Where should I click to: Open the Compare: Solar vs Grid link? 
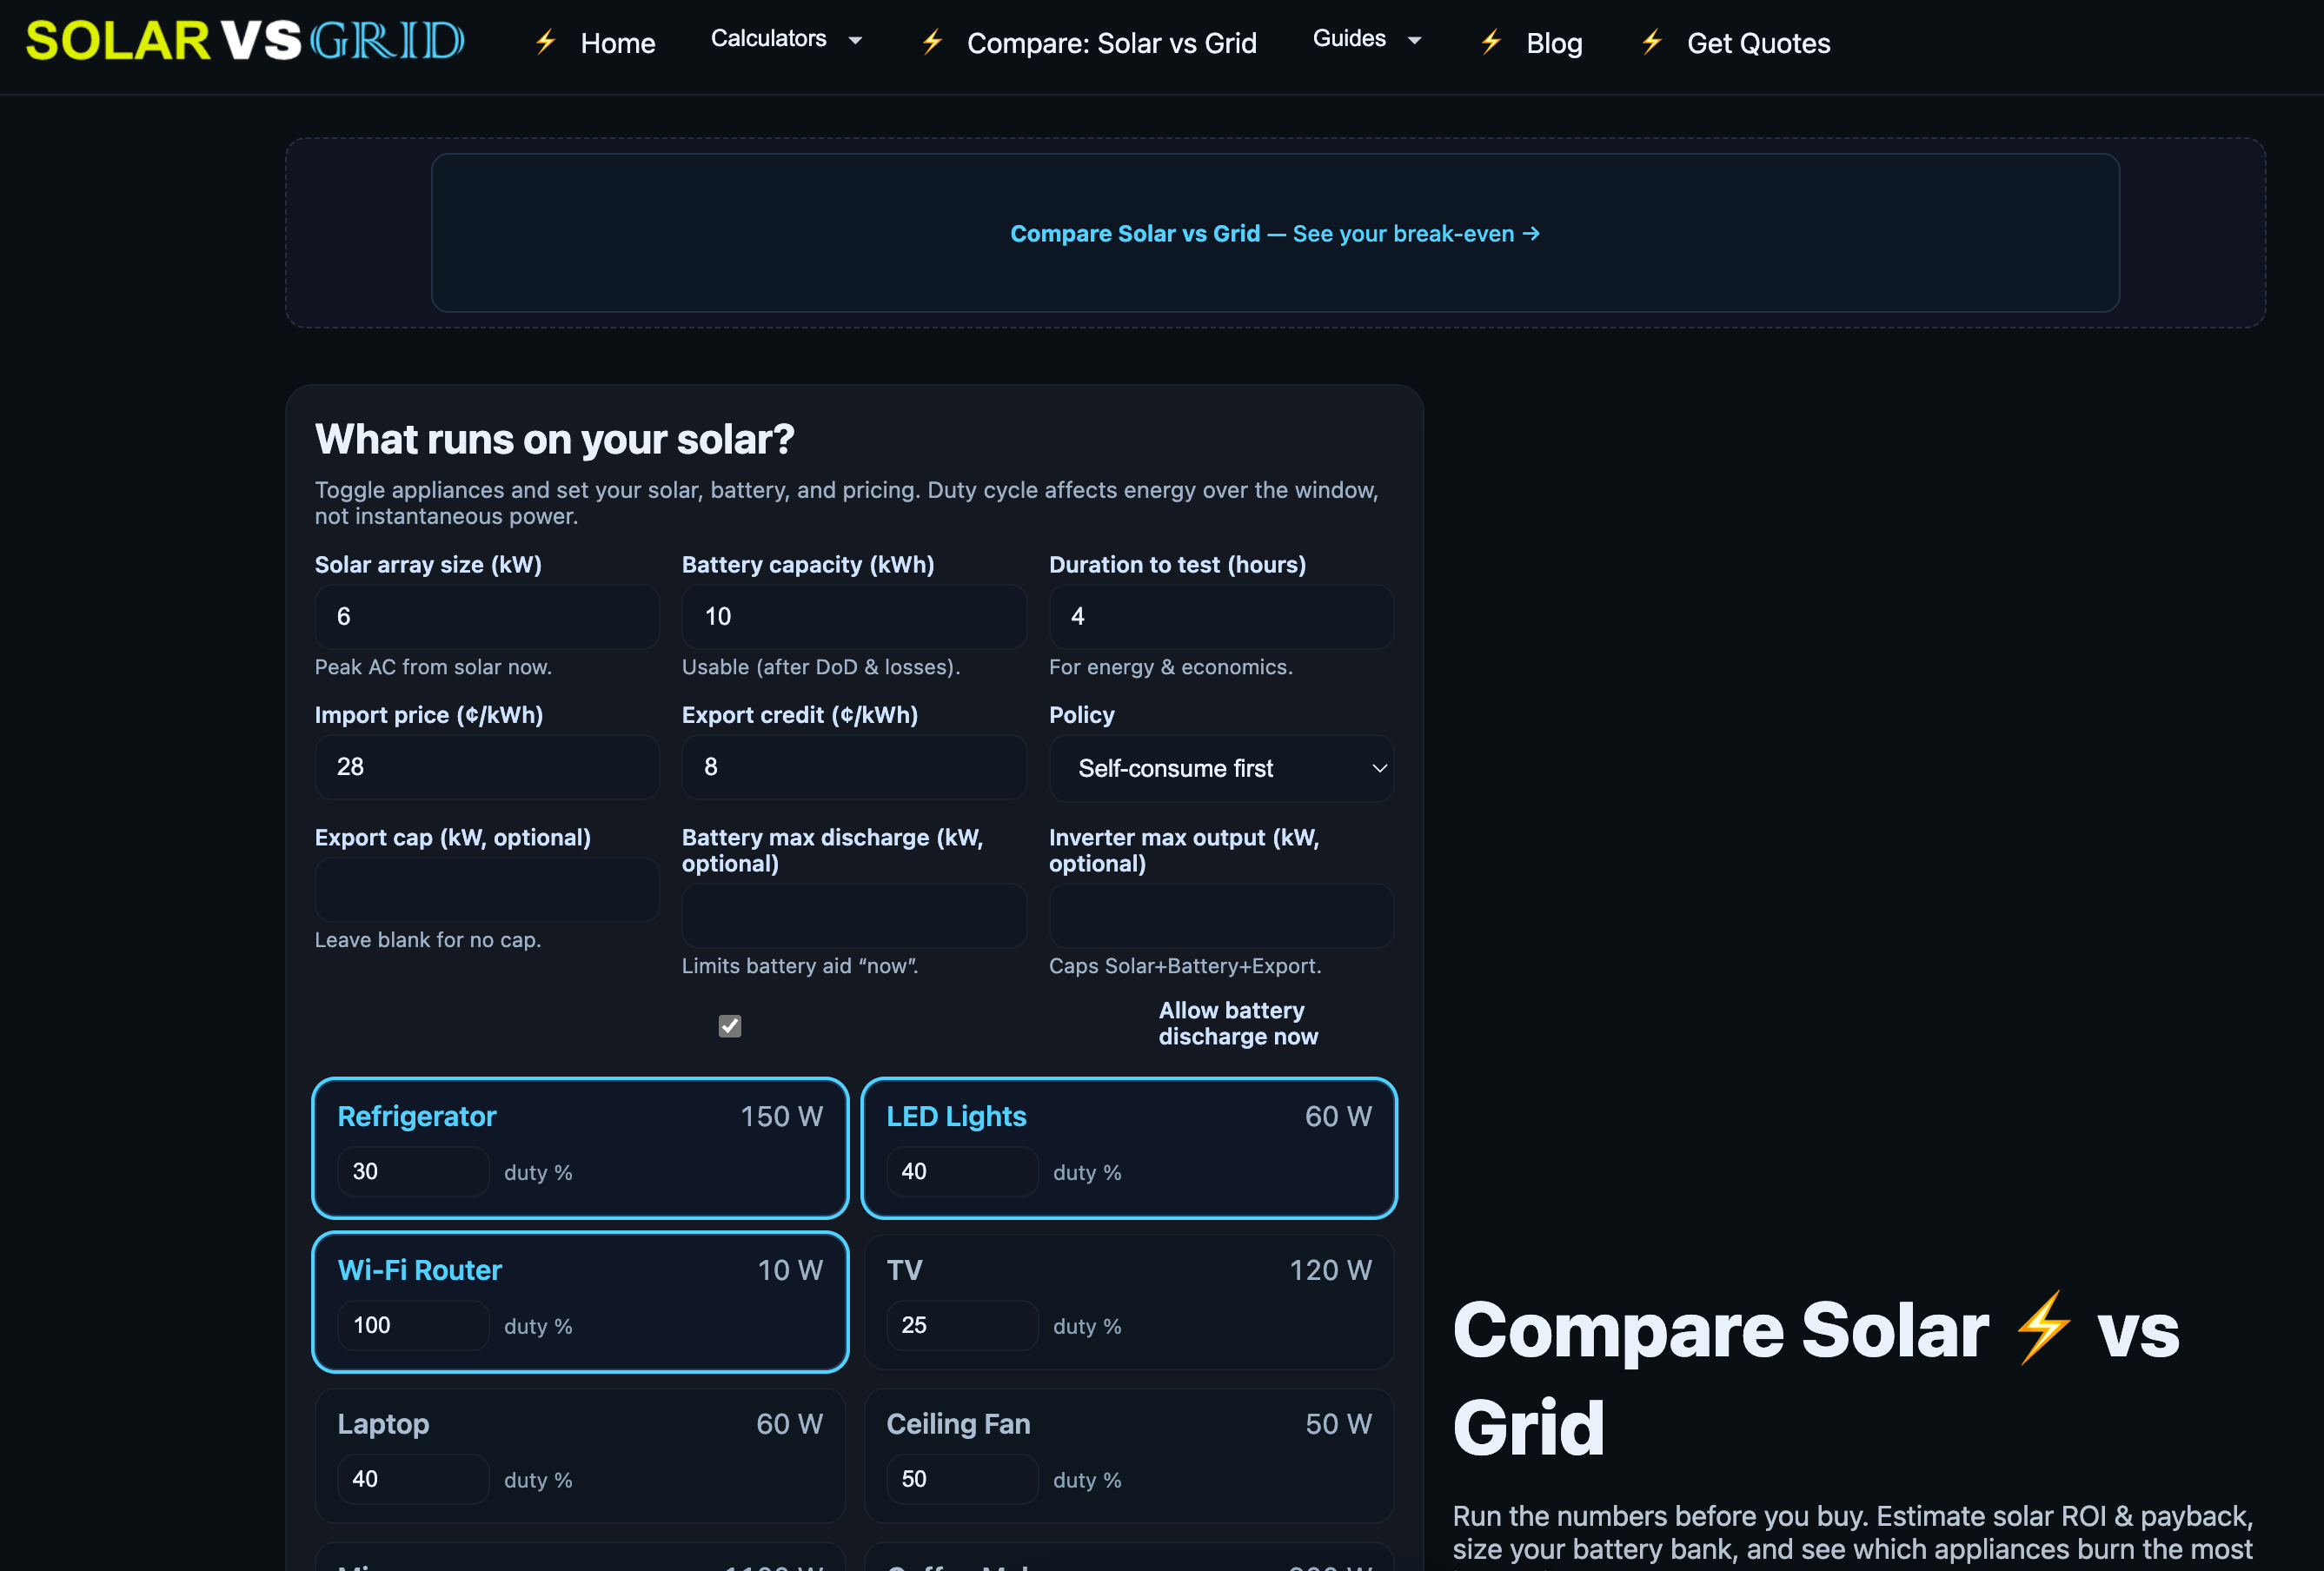1111,43
